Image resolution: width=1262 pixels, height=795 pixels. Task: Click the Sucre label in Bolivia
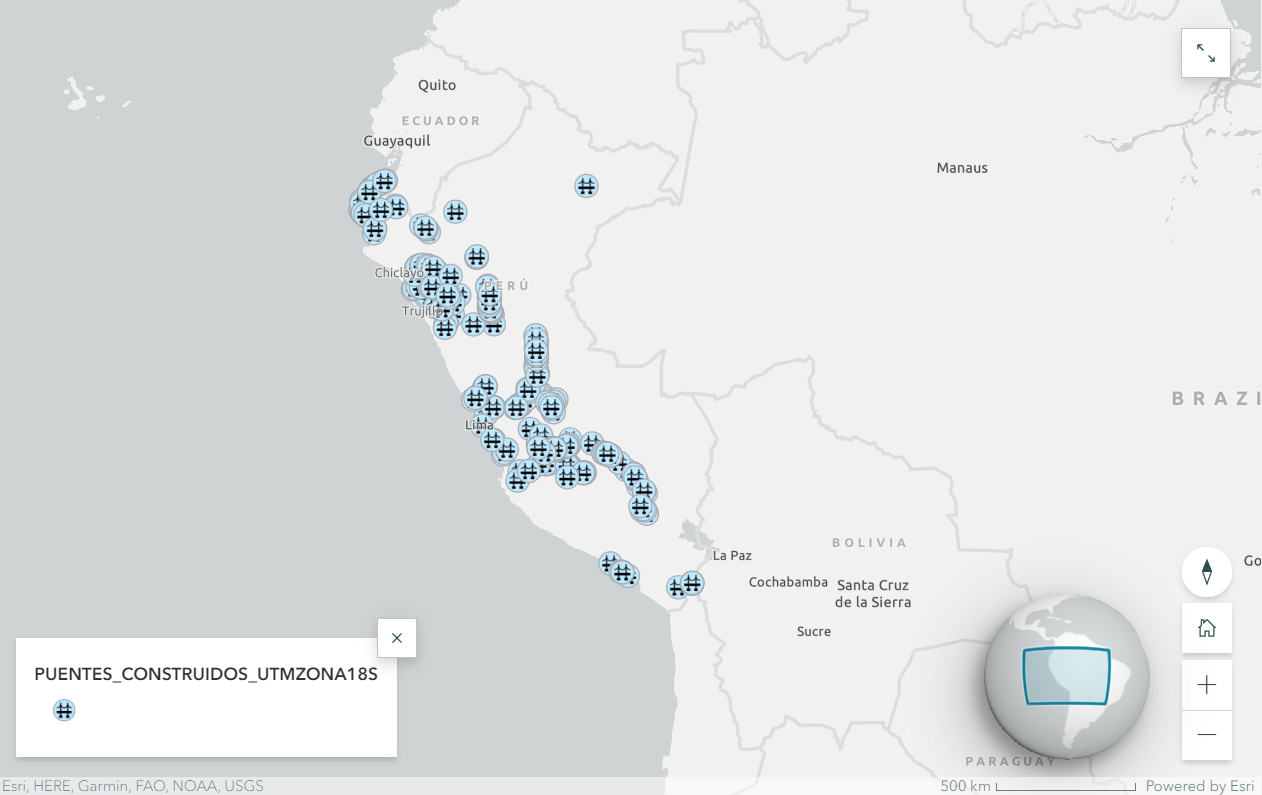click(814, 631)
